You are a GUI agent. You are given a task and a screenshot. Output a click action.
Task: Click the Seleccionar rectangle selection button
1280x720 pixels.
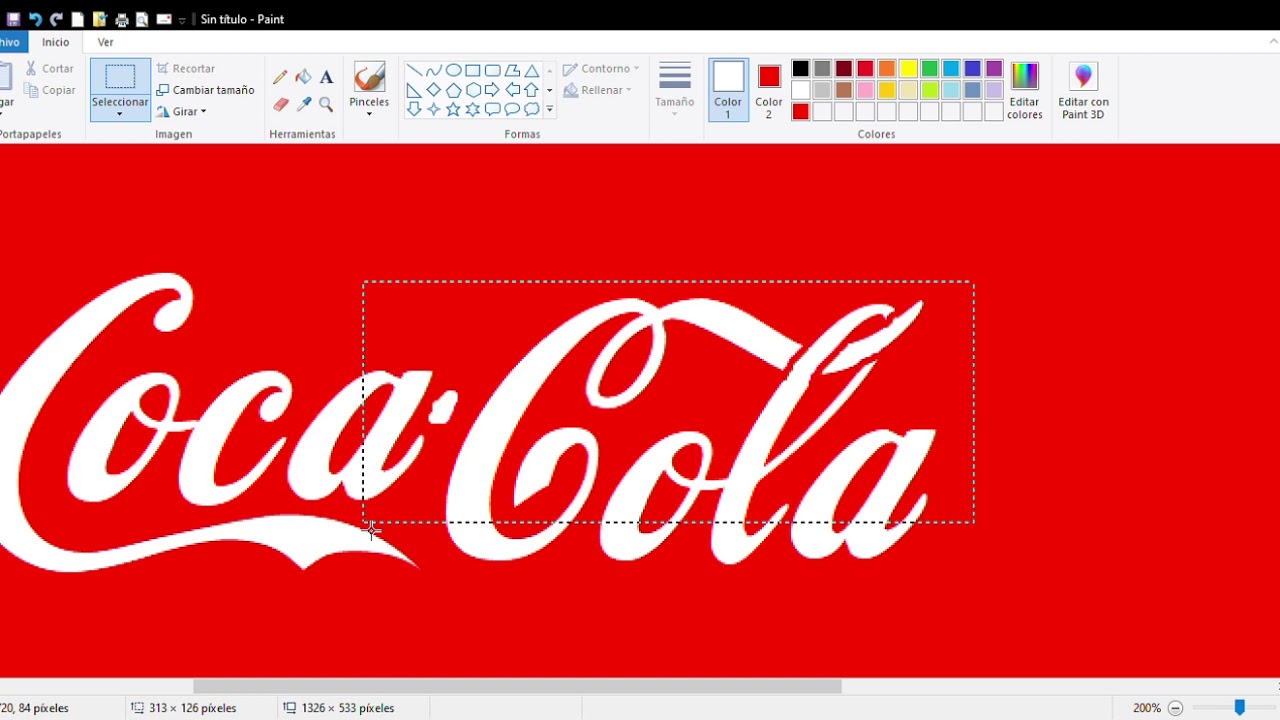tap(120, 77)
